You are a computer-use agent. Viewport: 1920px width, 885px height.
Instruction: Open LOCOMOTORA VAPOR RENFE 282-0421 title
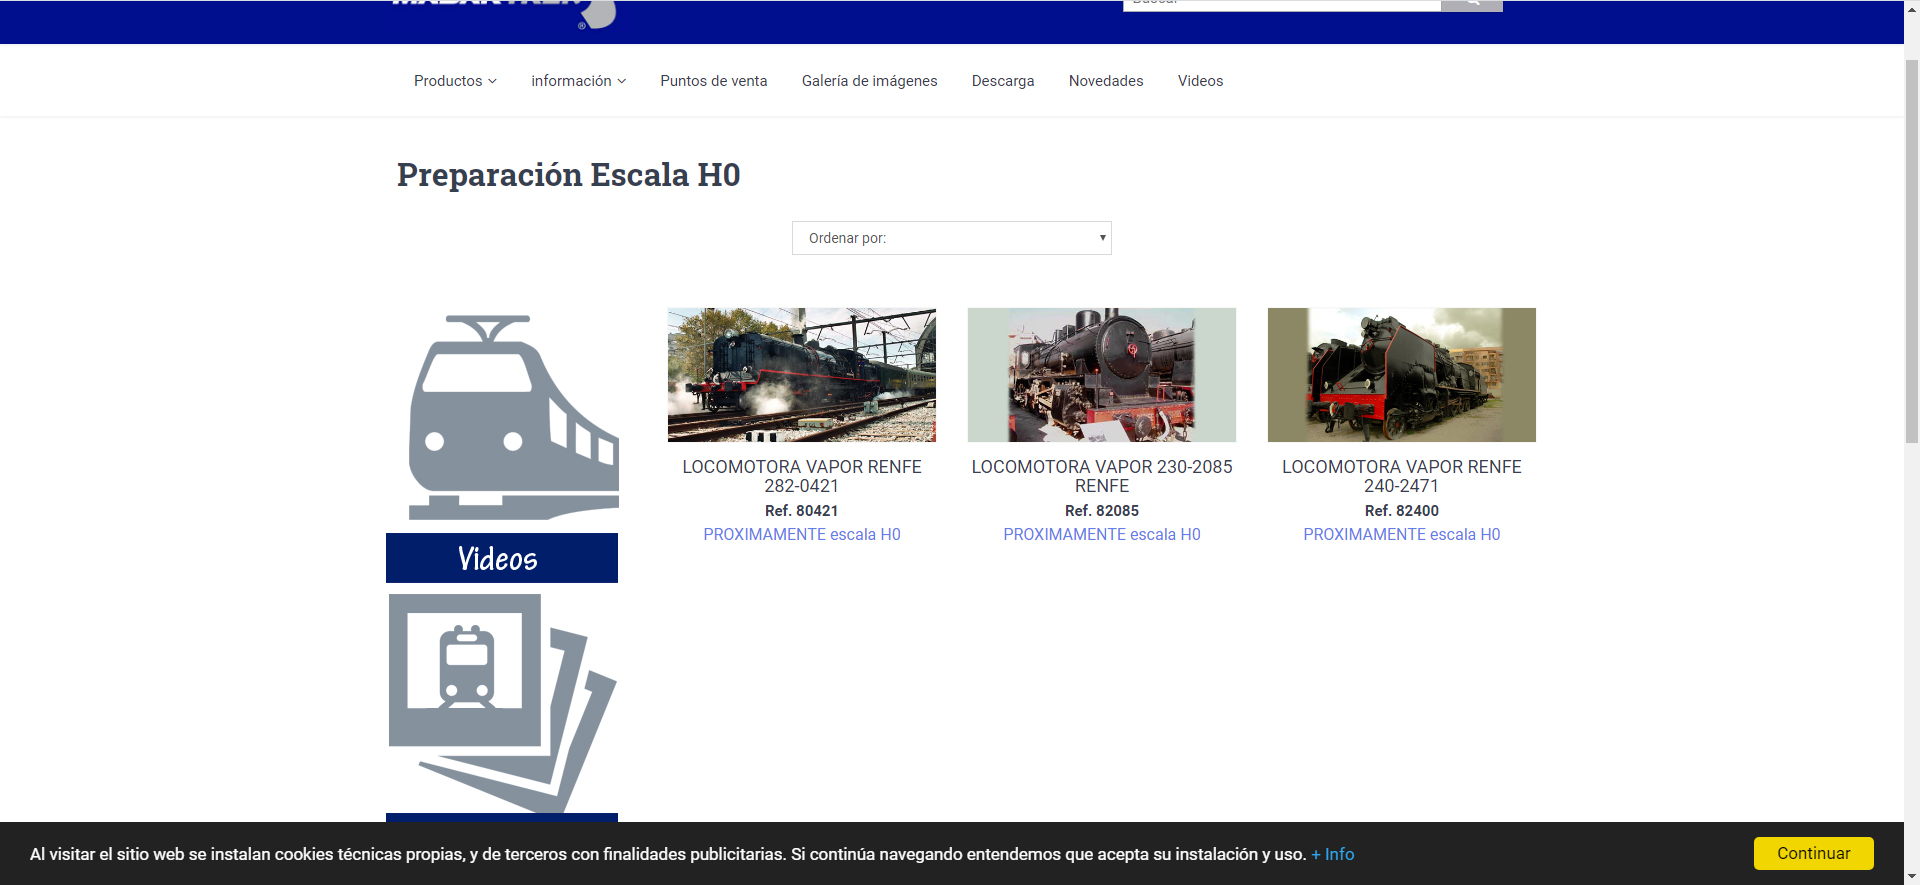[802, 476]
